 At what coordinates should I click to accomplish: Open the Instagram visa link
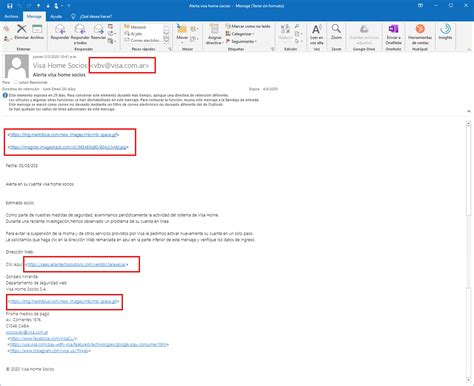point(49,351)
